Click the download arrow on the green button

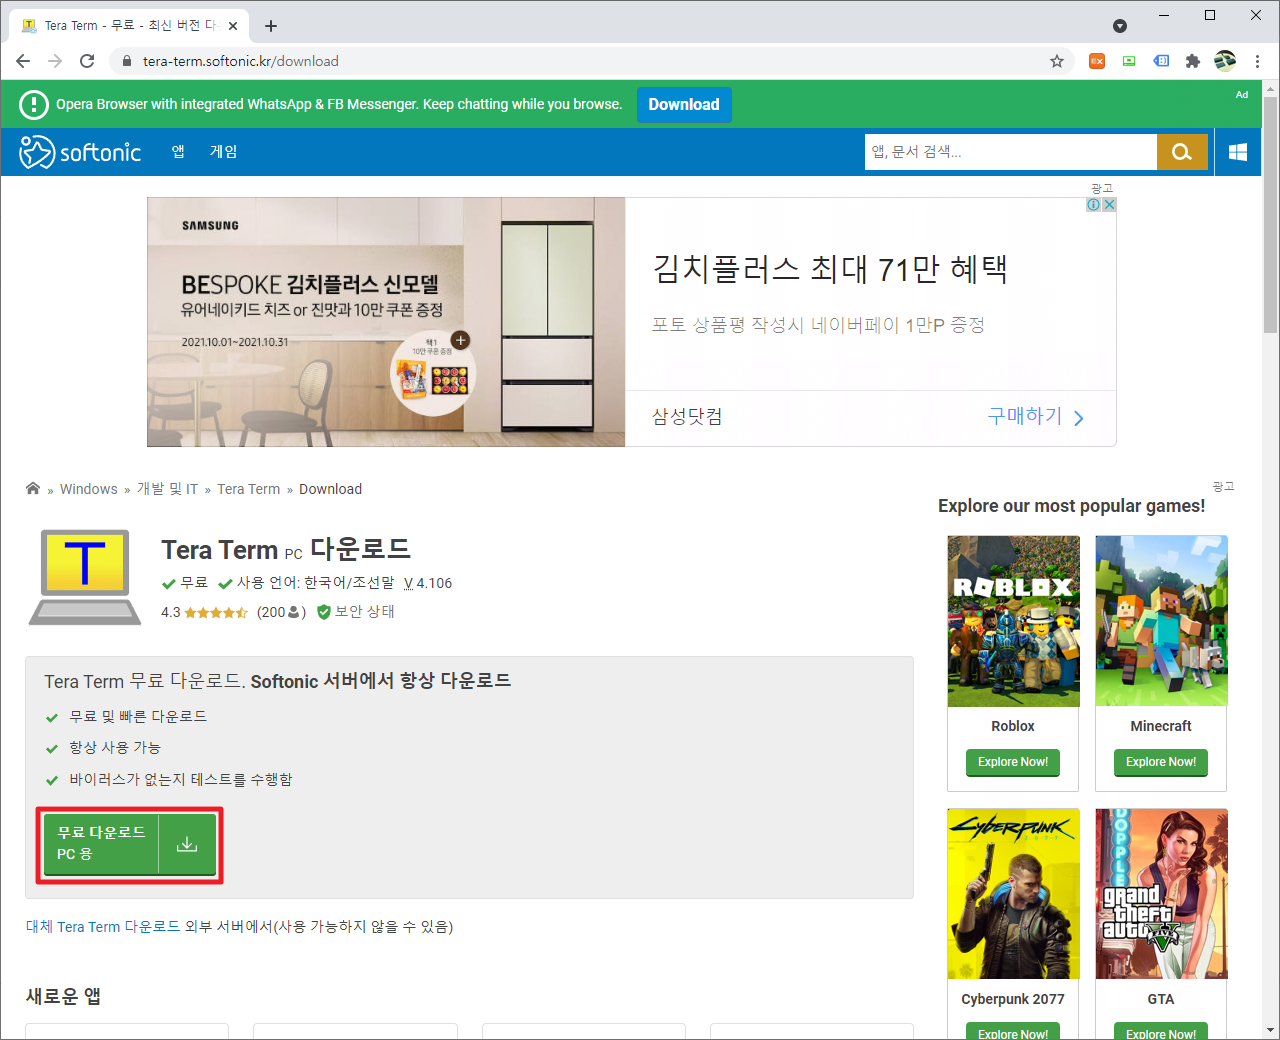coord(187,845)
